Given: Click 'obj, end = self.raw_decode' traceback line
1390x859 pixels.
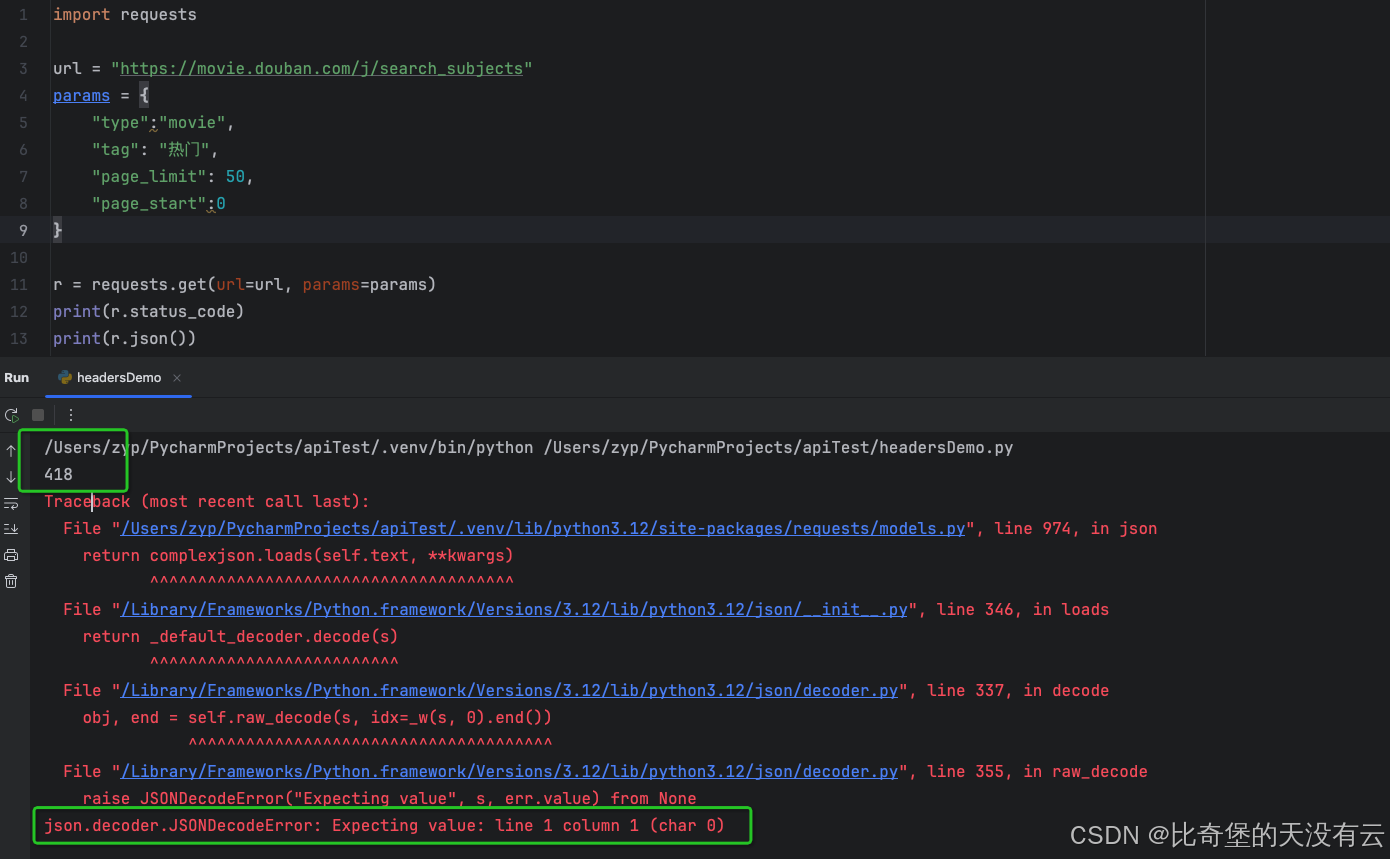Looking at the screenshot, I should pyautogui.click(x=317, y=718).
